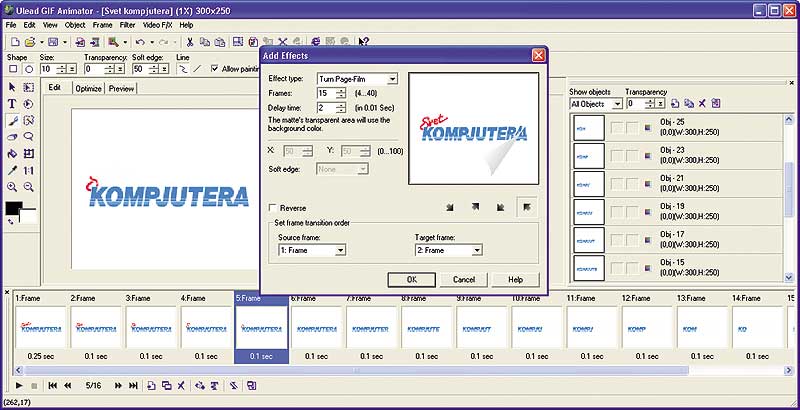800x410 pixels.
Task: Open the Video F/X menu
Action: tap(157, 24)
